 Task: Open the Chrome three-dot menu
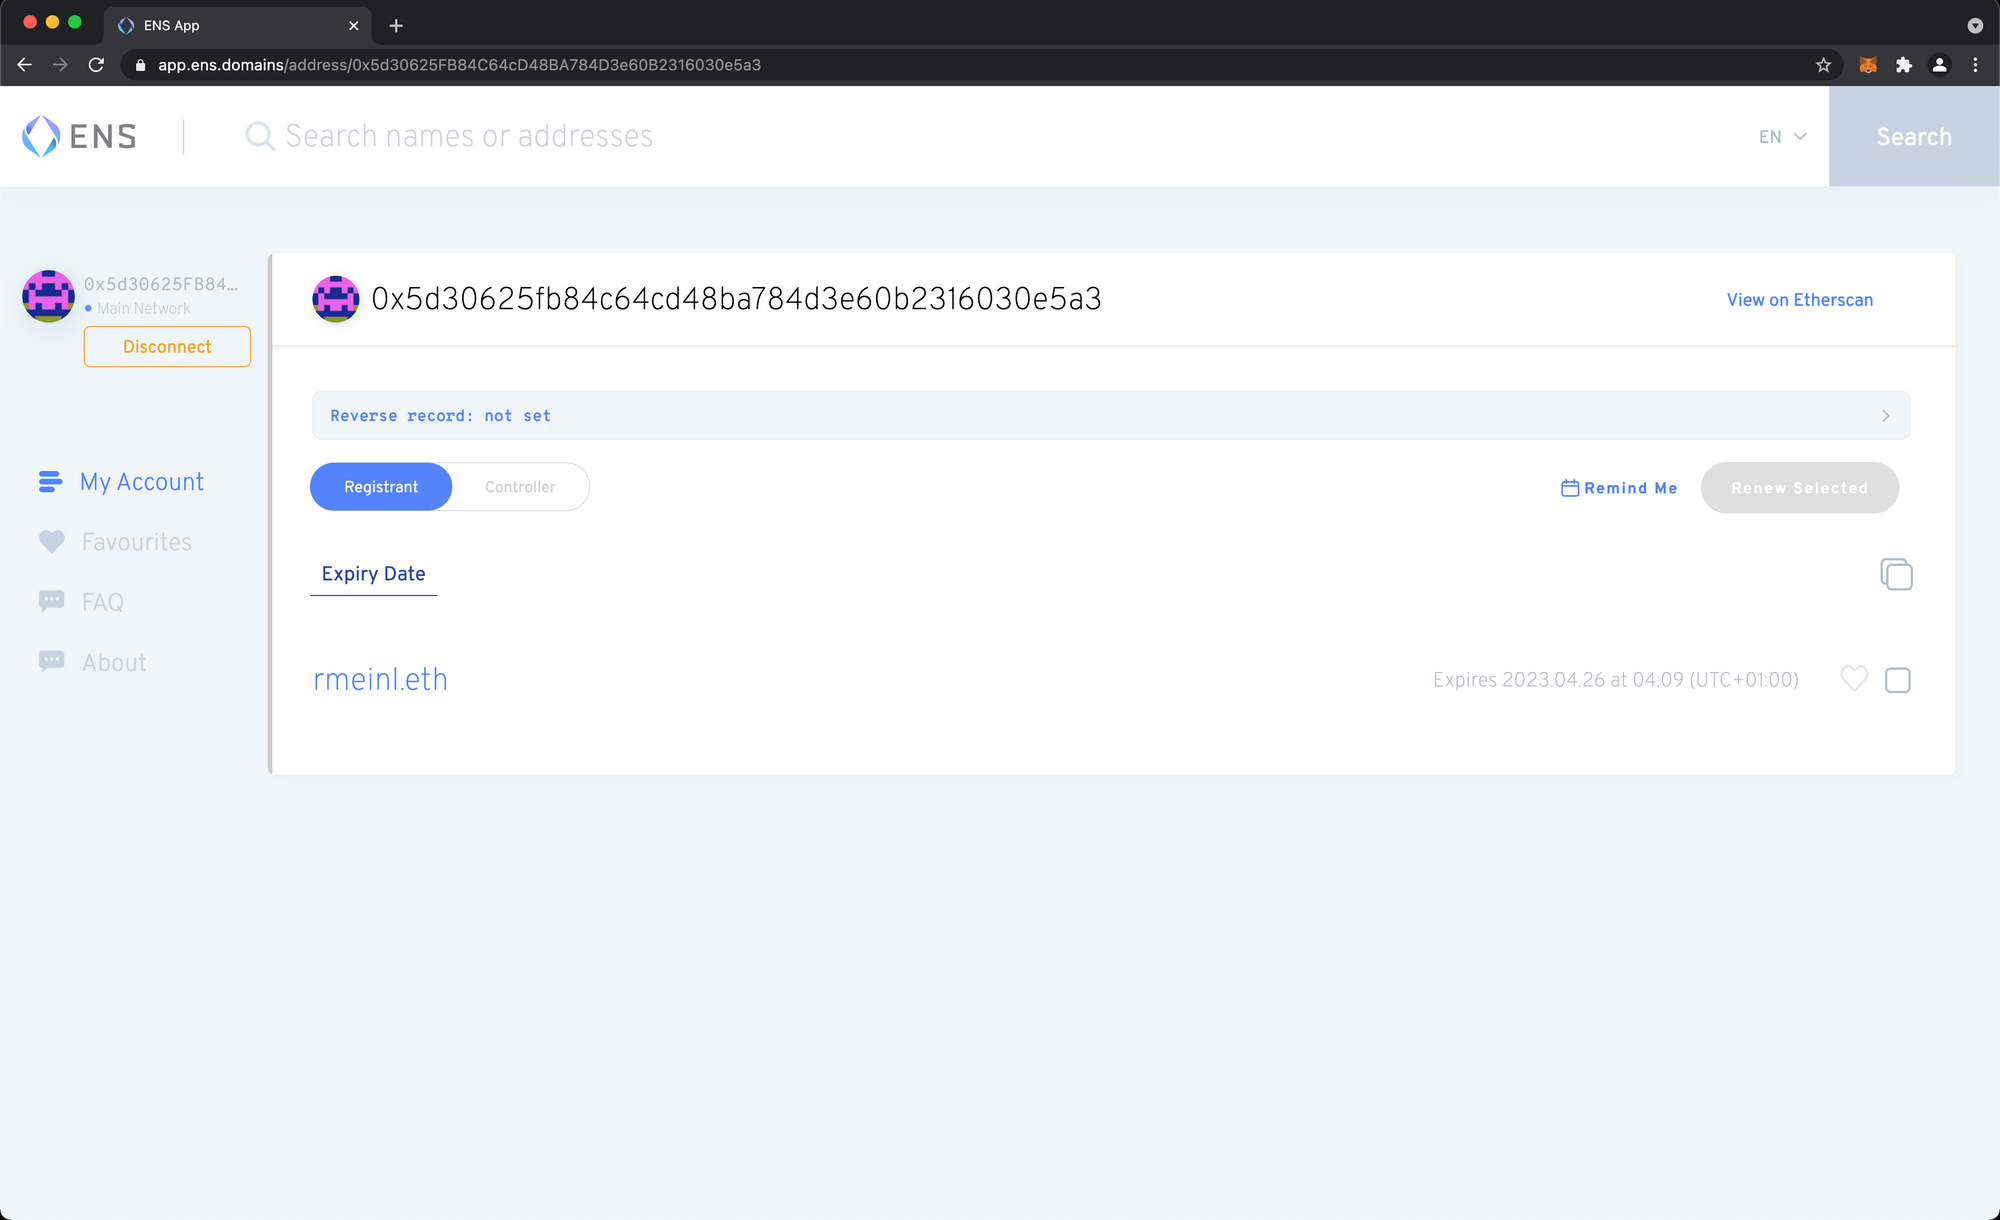(x=1975, y=65)
